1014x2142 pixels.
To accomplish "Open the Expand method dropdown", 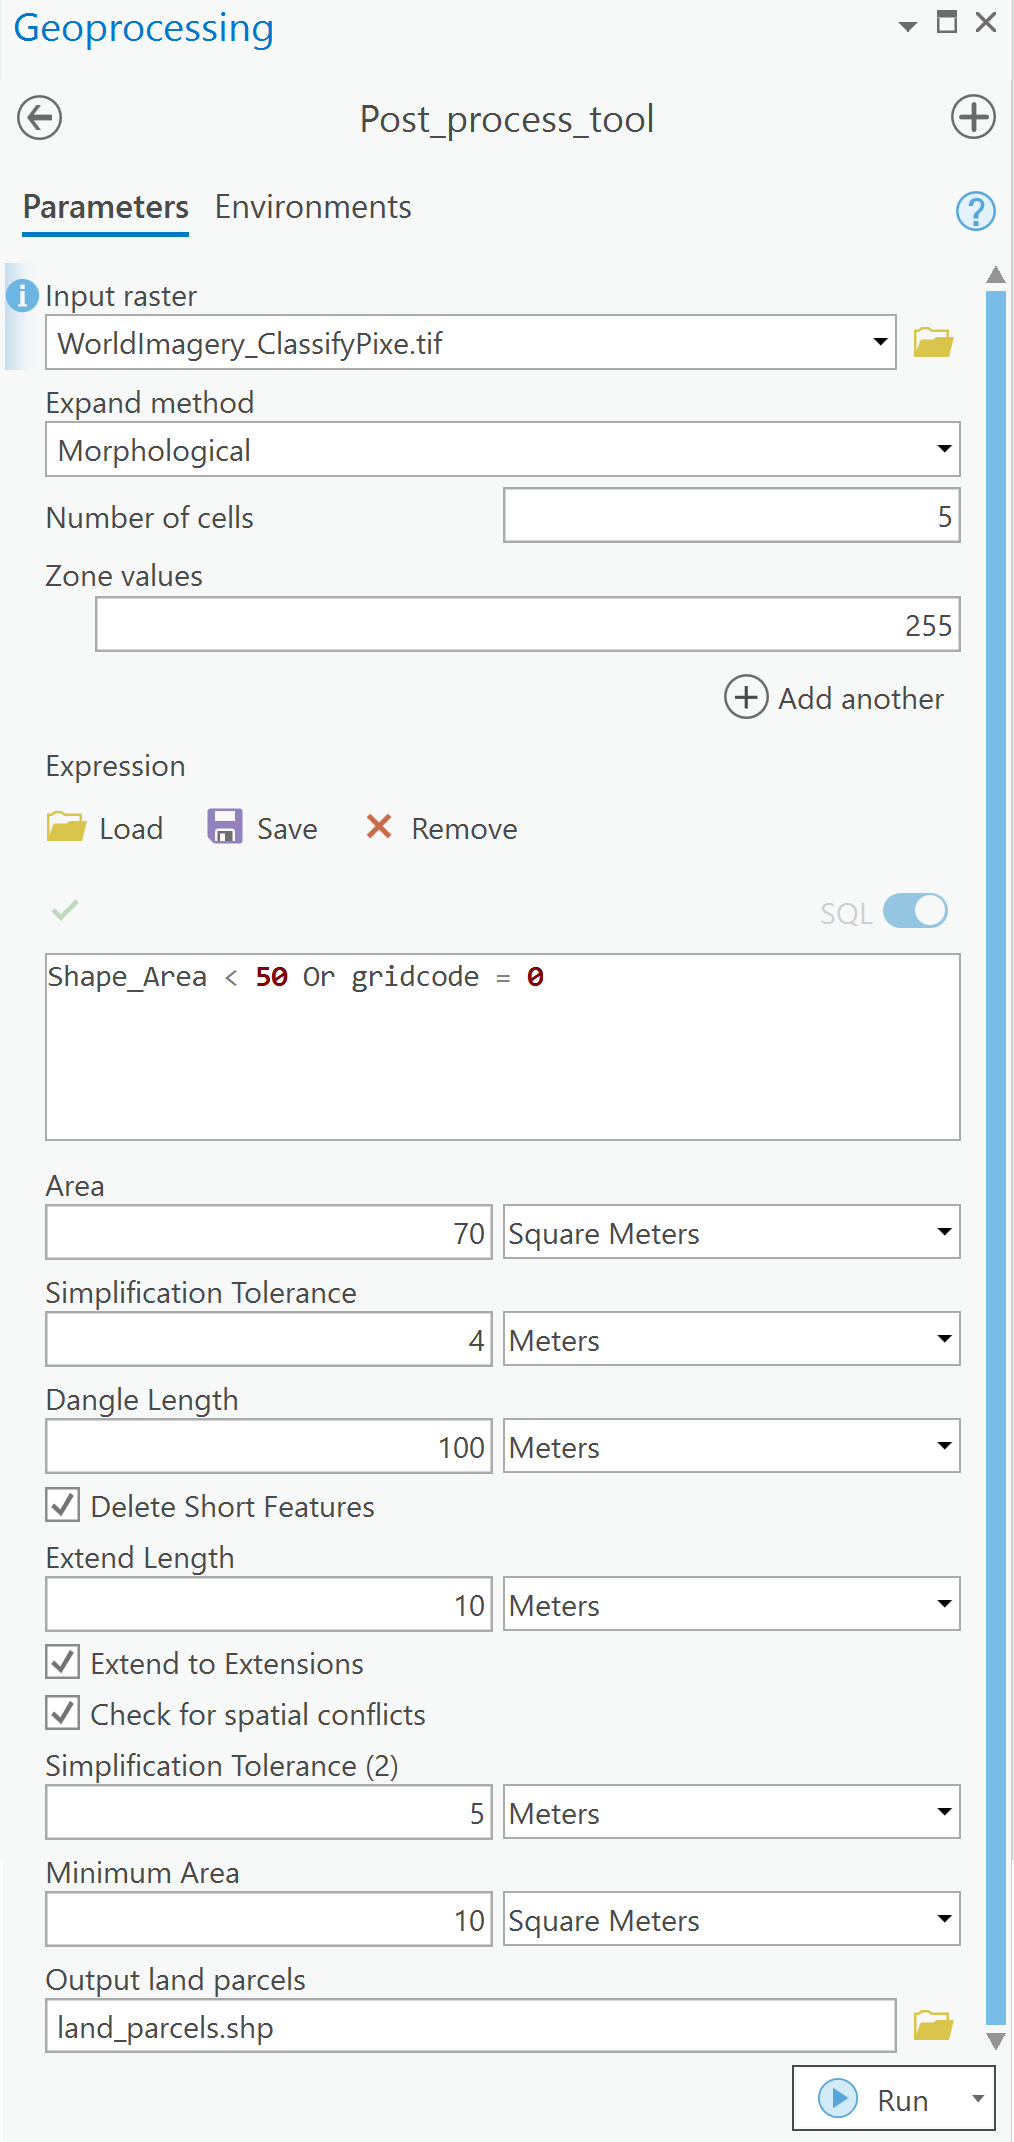I will click(x=502, y=450).
